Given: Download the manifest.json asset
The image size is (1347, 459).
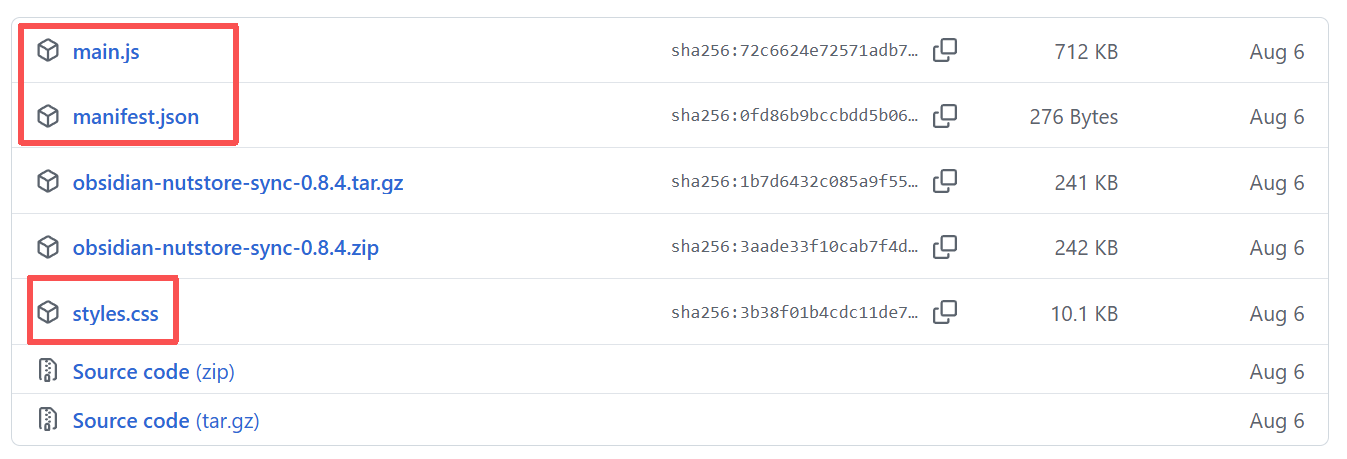Looking at the screenshot, I should [136, 117].
